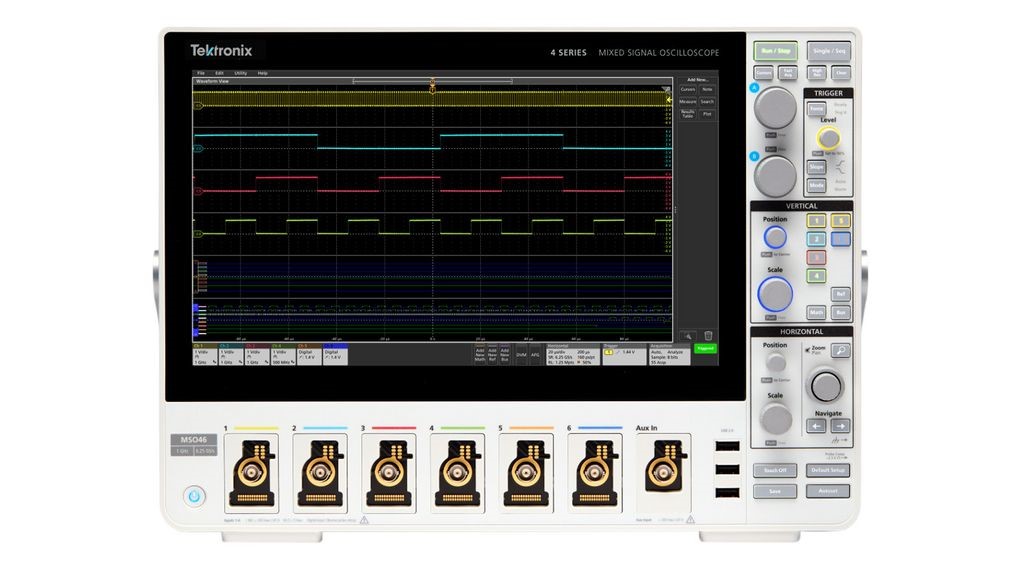Click the Measure button
The width and height of the screenshot is (1020, 570).
[x=687, y=102]
